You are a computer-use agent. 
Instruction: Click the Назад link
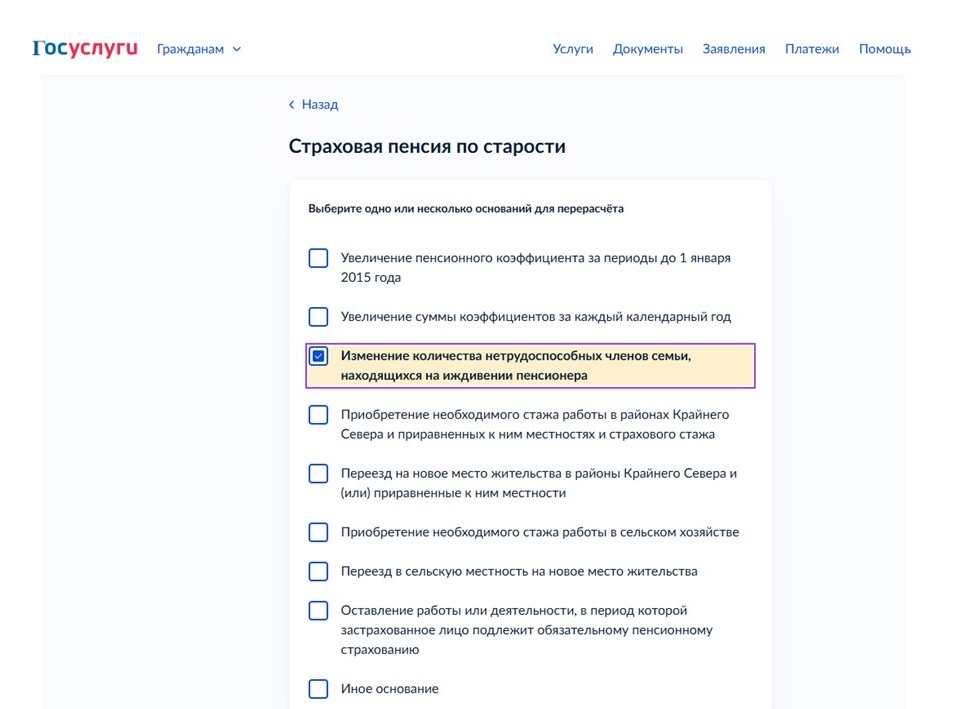click(318, 104)
